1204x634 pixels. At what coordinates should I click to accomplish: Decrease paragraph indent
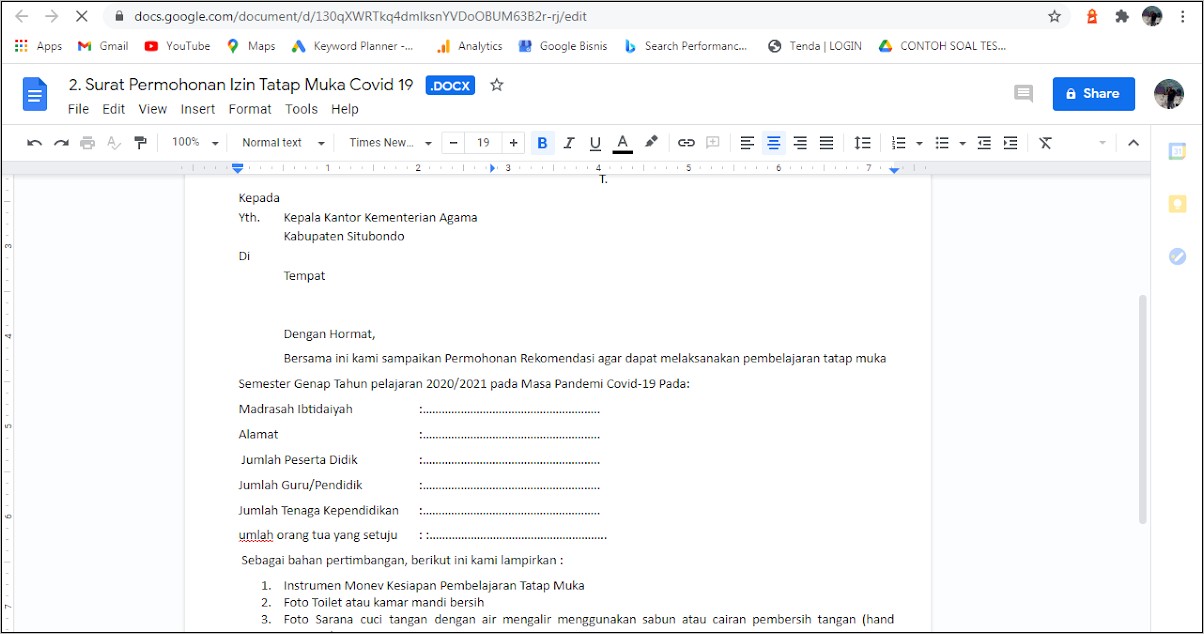(984, 143)
